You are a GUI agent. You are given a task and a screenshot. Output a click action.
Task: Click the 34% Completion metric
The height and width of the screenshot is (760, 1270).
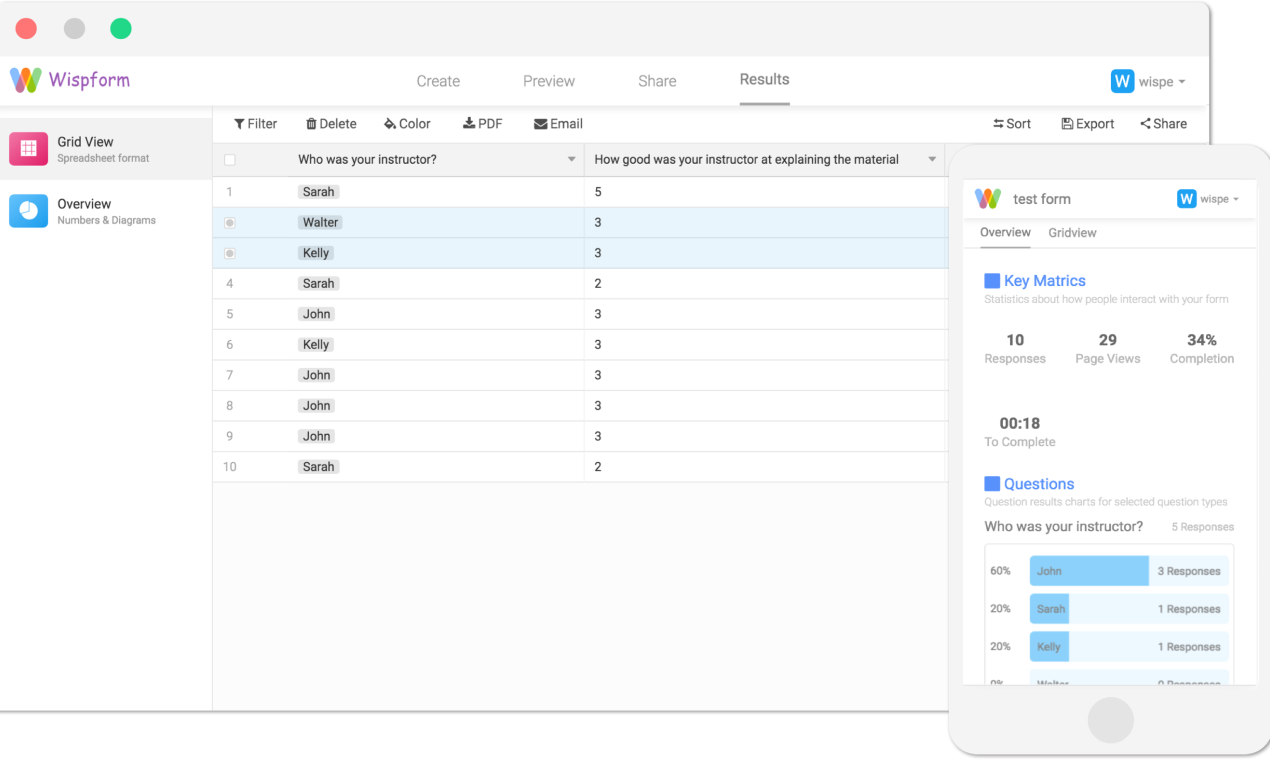pos(1202,348)
